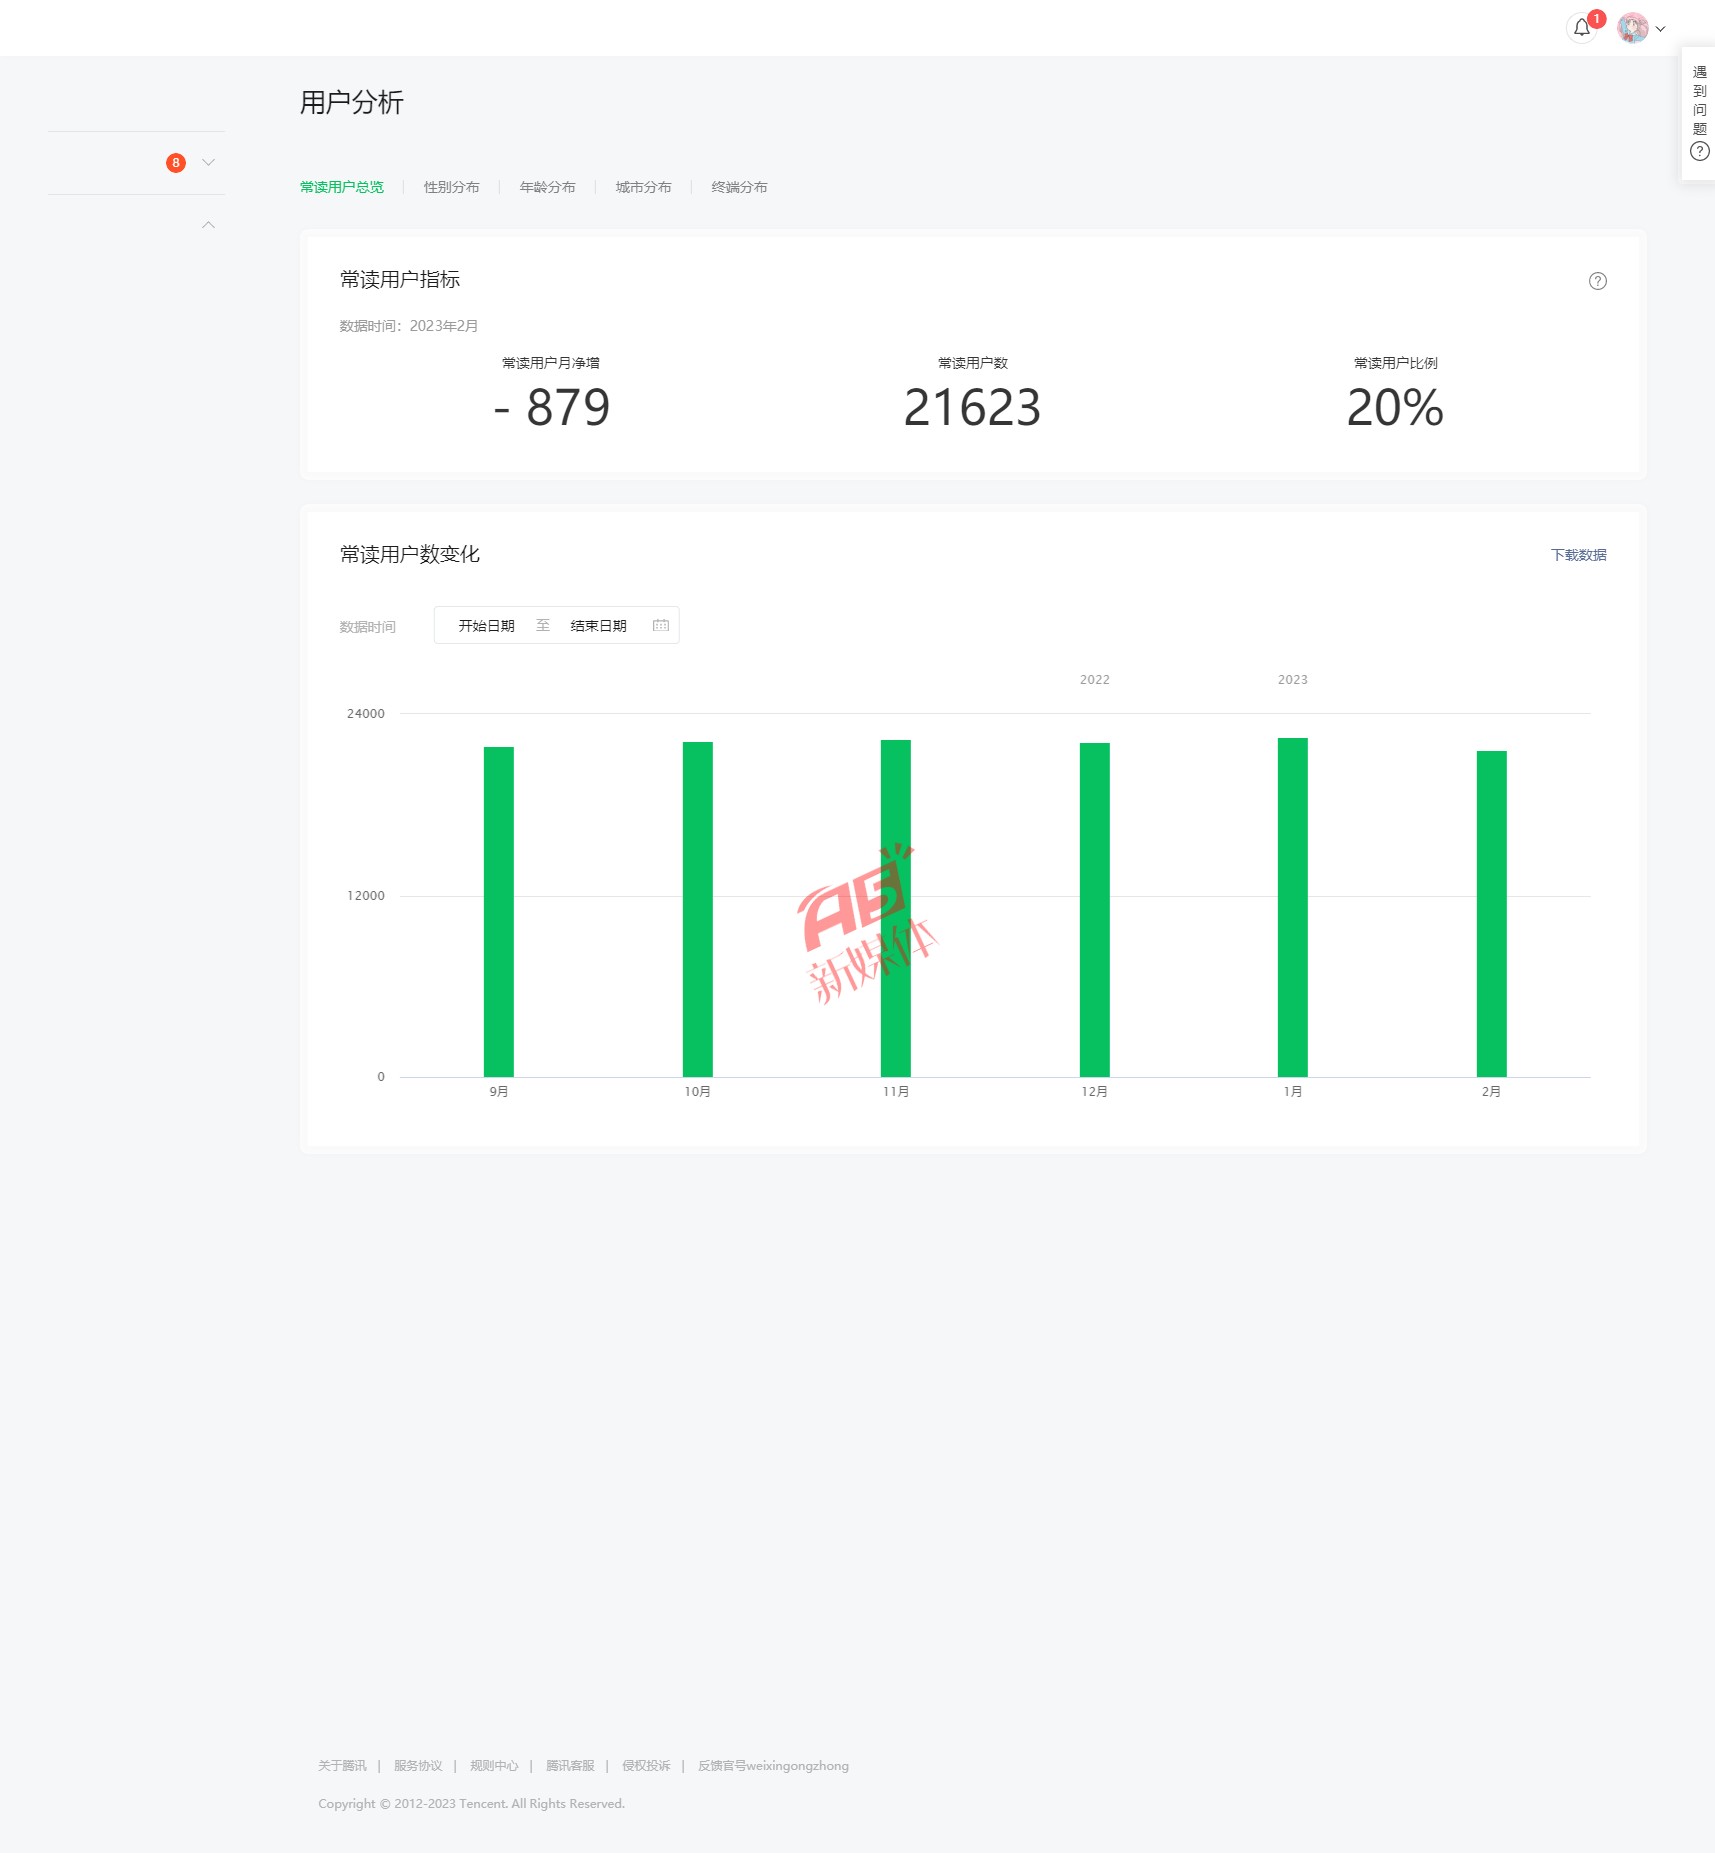Screen dimensions: 1715x1853
Task: Expand the account menu arrow beside avatar
Action: (x=1661, y=29)
